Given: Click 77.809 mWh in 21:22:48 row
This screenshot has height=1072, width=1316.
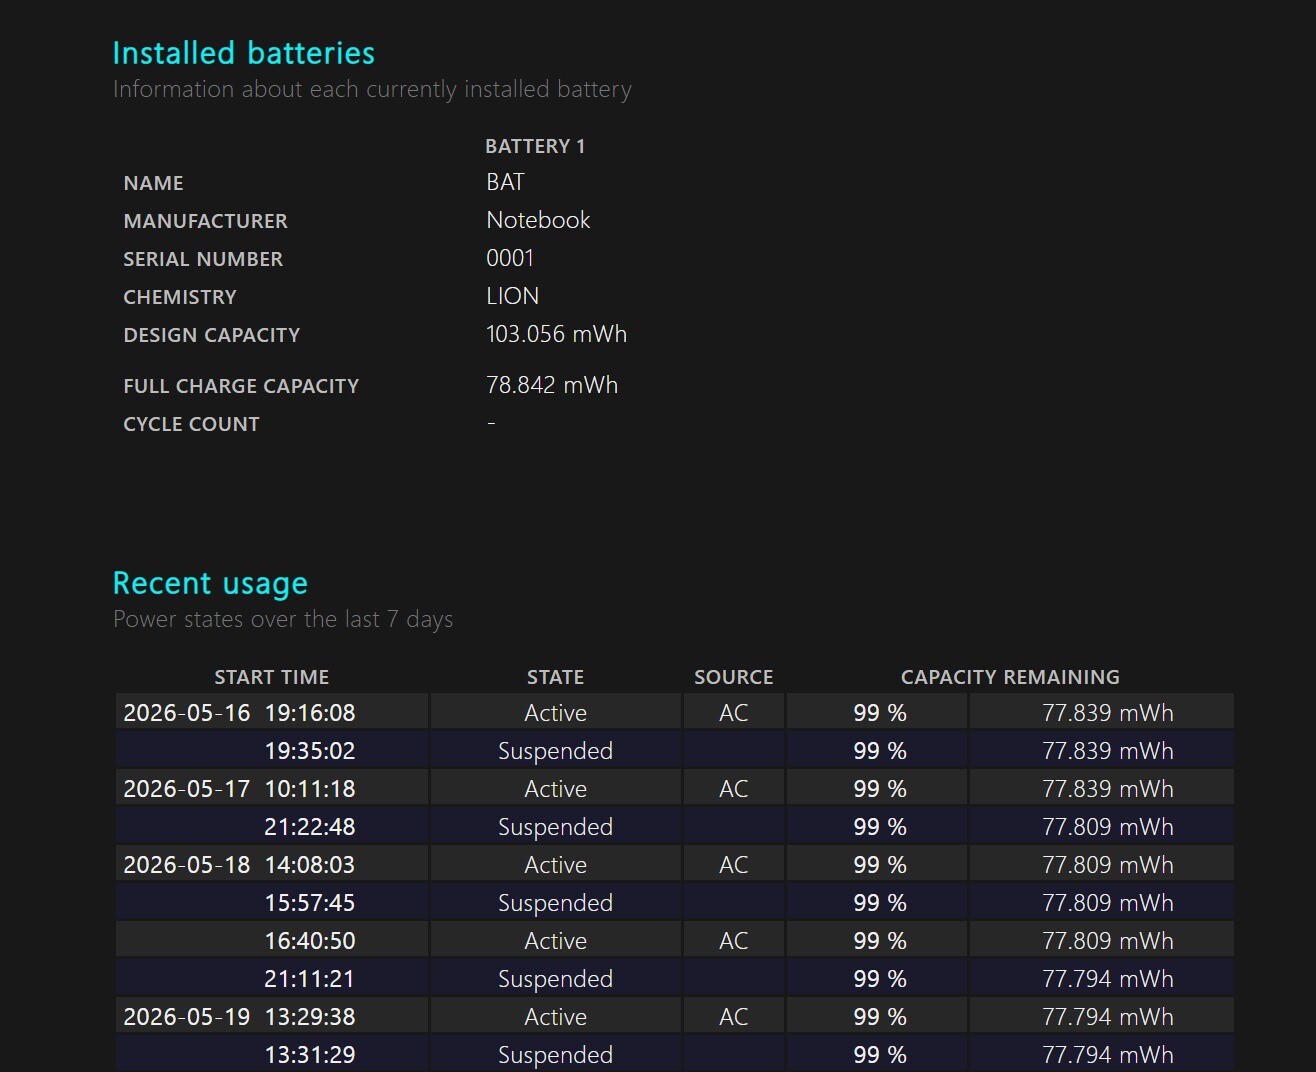Looking at the screenshot, I should pos(1101,825).
